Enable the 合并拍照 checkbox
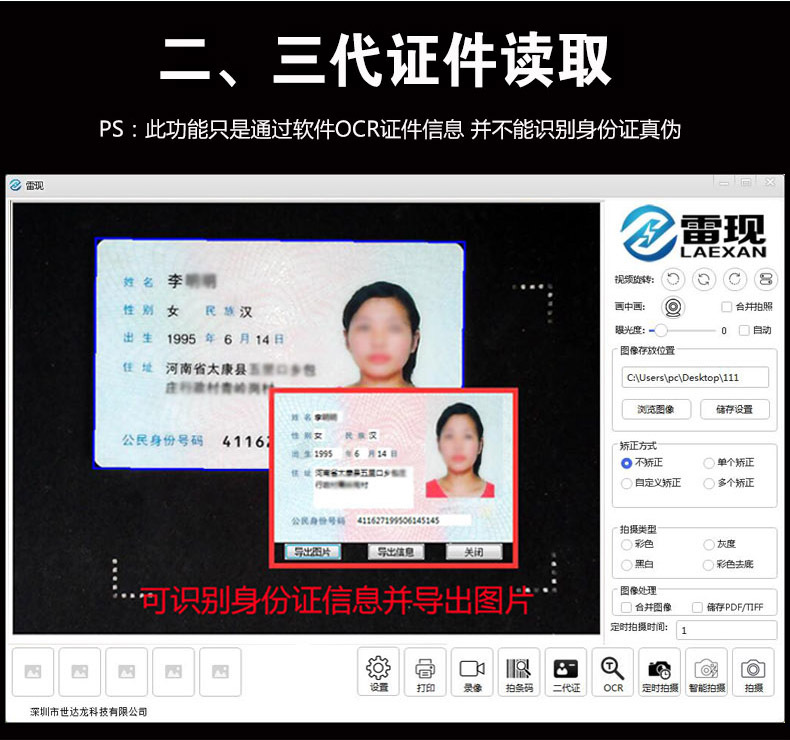The width and height of the screenshot is (790, 740). point(727,307)
